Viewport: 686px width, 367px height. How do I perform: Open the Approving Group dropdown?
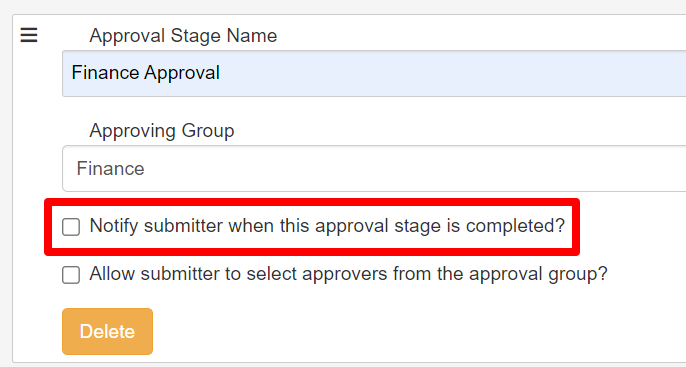[374, 168]
